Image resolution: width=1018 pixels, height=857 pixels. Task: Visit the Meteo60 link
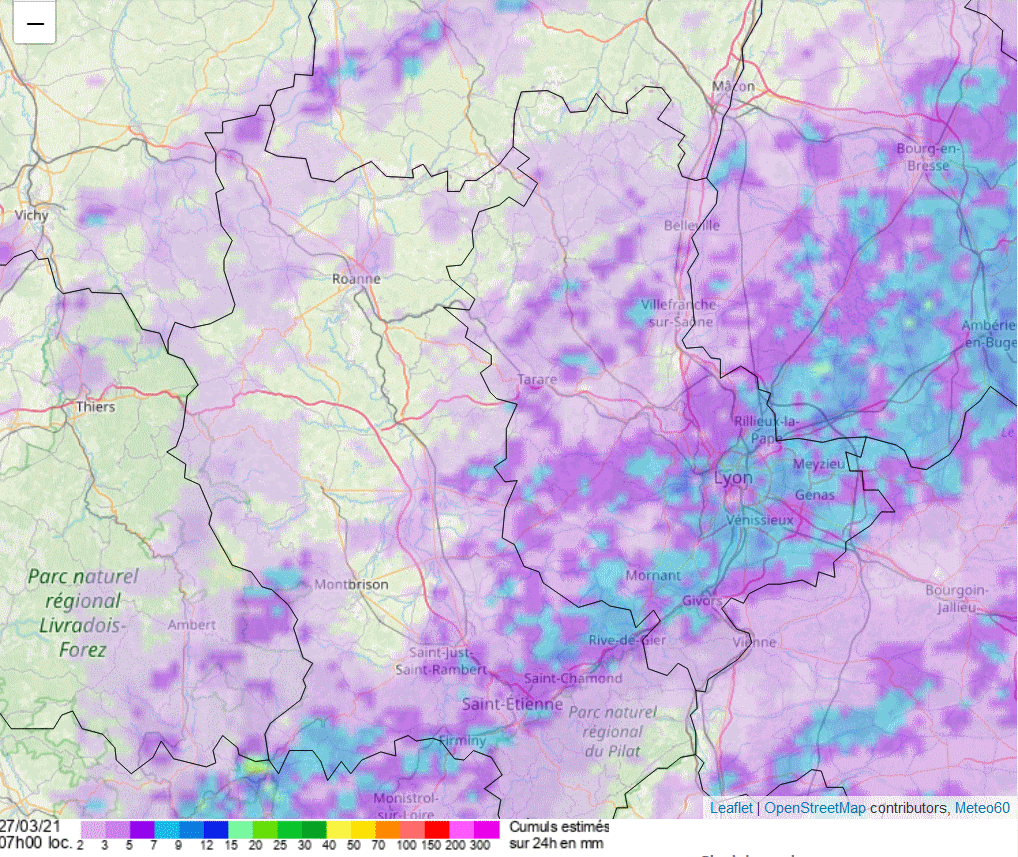pyautogui.click(x=981, y=808)
